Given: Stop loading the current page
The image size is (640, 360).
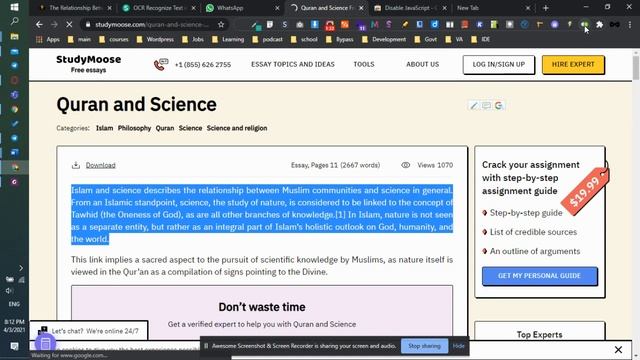Looking at the screenshot, I should pos(69,24).
